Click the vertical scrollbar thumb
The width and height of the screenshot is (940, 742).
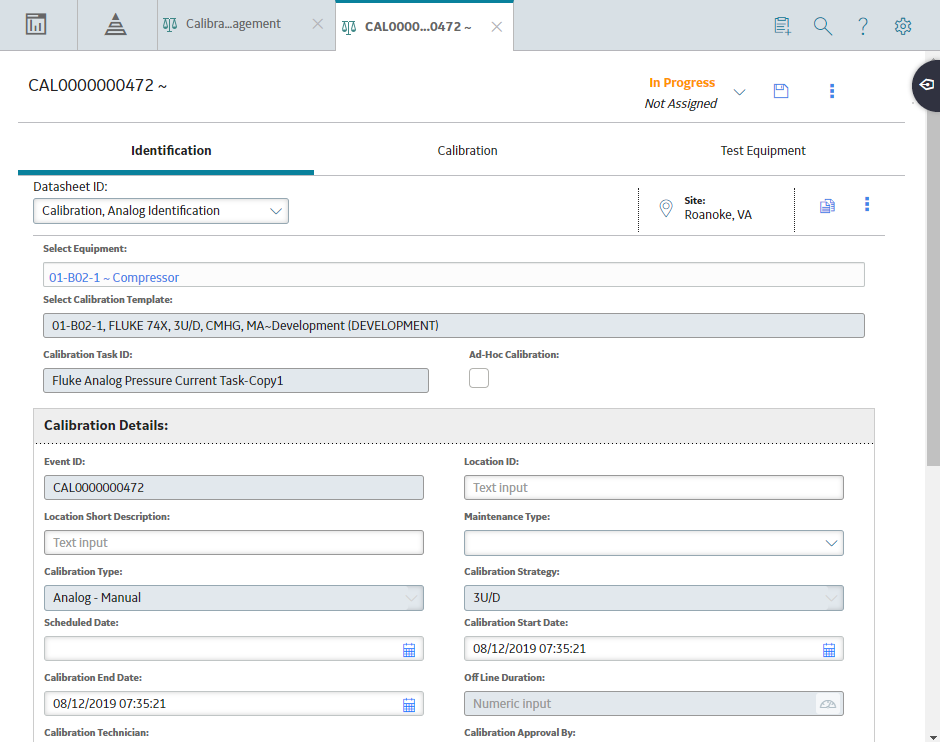[x=933, y=288]
